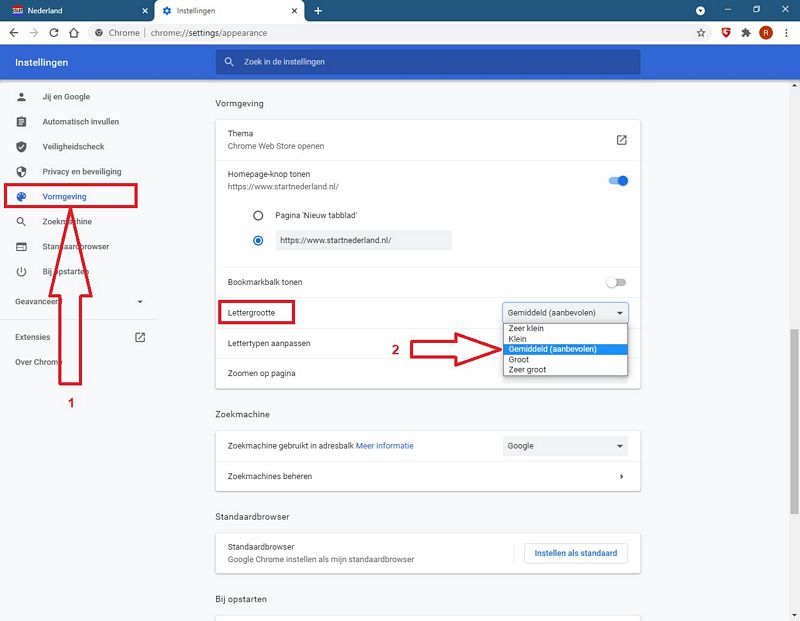Click the Lettergrootte label
This screenshot has height=621, width=800.
251,313
